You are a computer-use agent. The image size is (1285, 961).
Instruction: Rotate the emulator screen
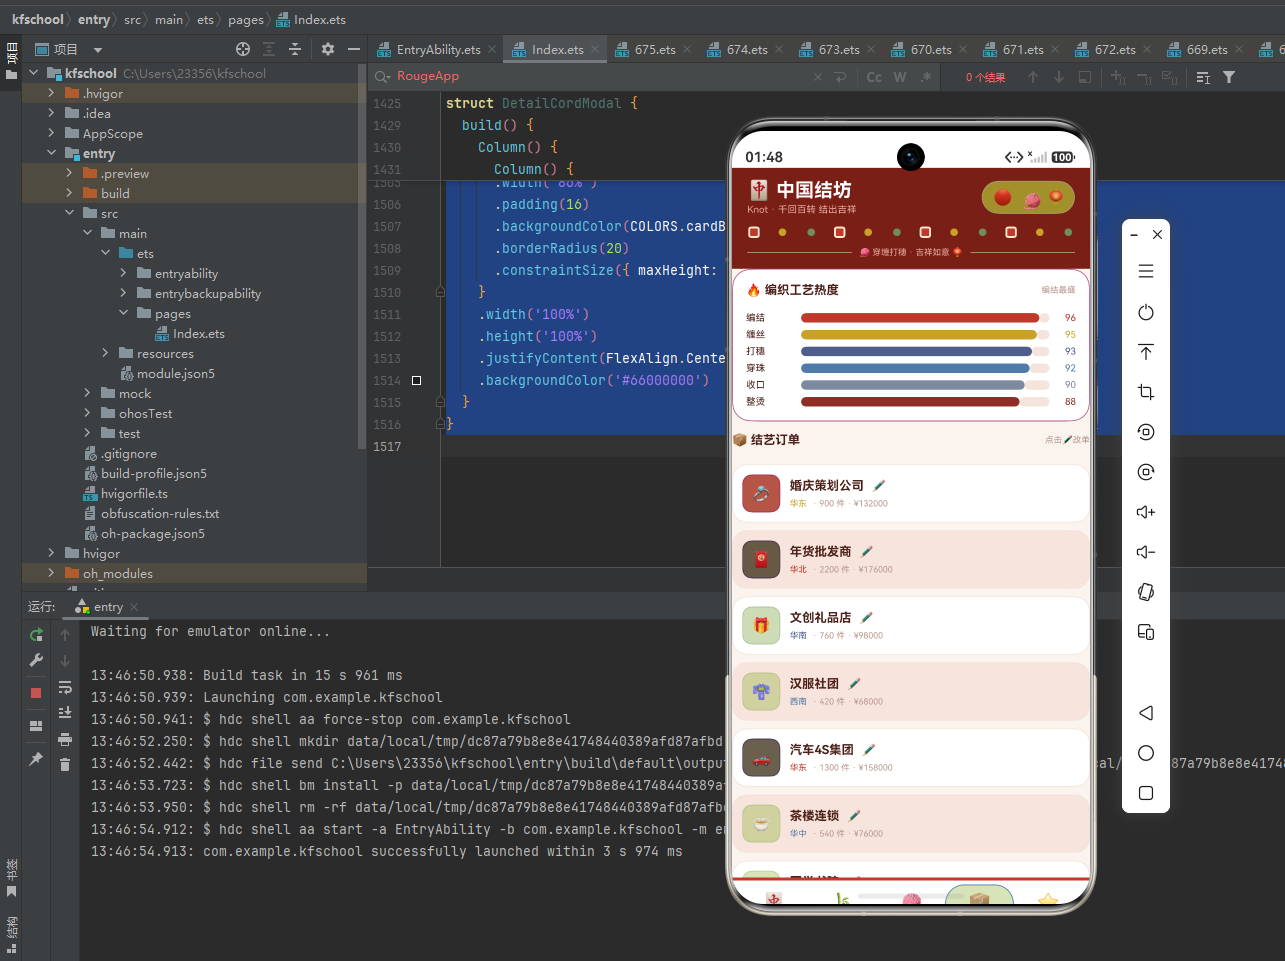pos(1146,592)
